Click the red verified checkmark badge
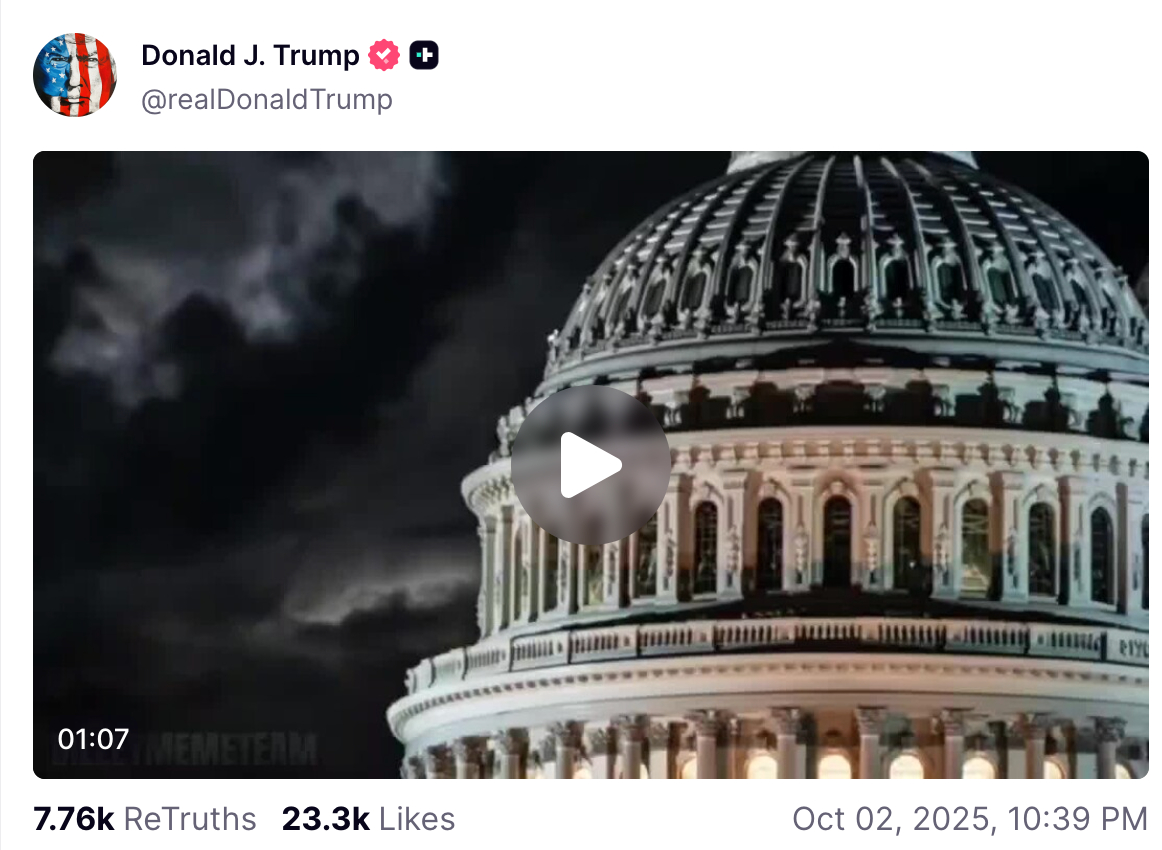1162x850 pixels. (384, 56)
